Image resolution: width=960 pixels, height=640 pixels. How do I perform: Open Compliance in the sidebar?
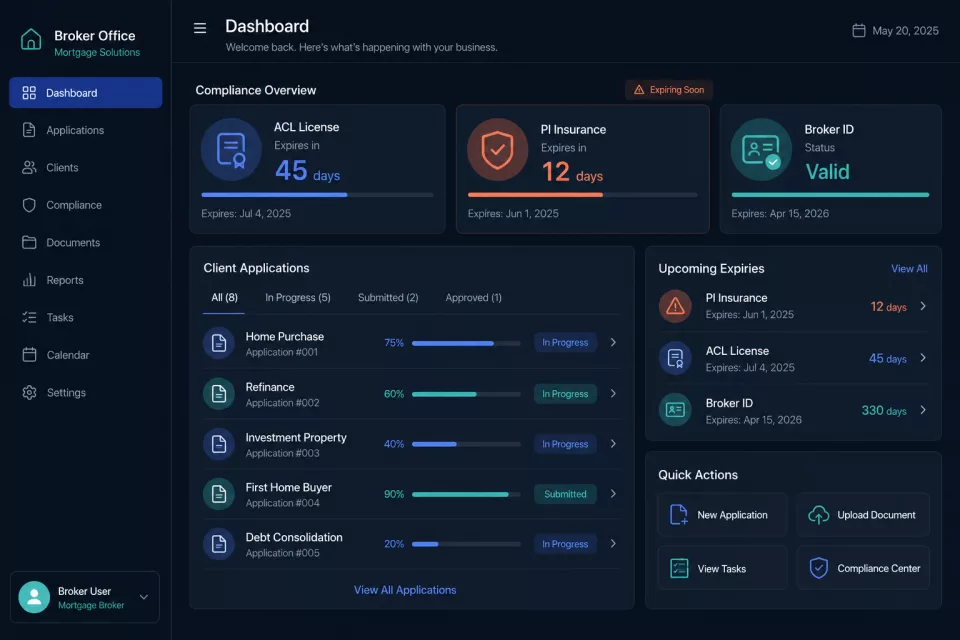tap(86, 205)
